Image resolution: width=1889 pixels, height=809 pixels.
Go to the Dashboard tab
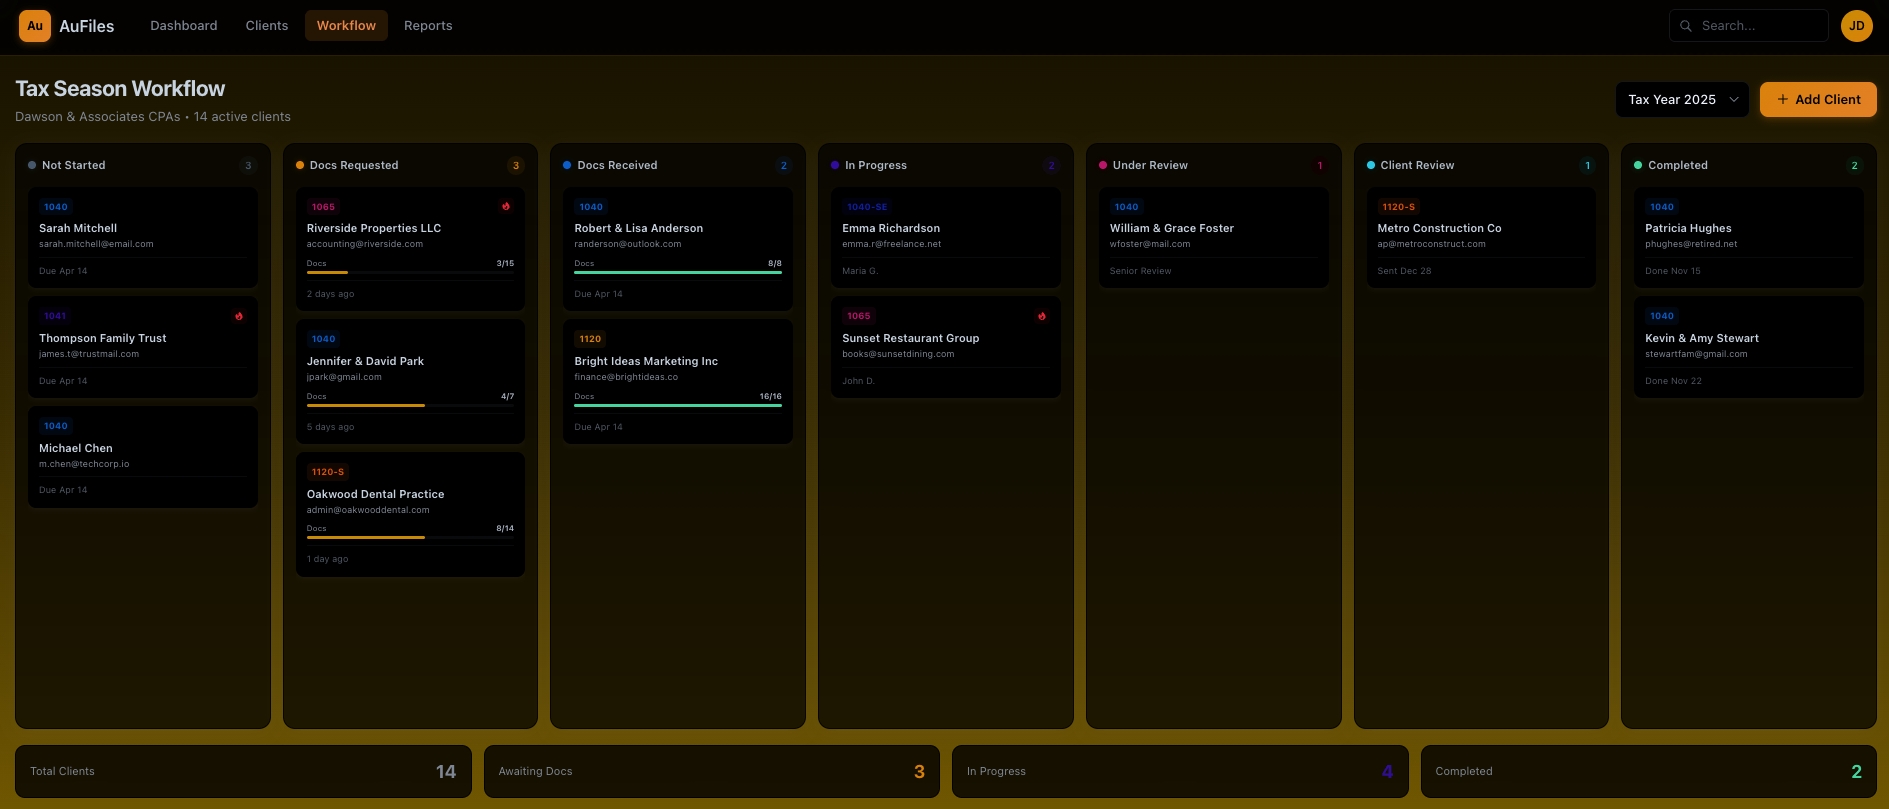184,26
